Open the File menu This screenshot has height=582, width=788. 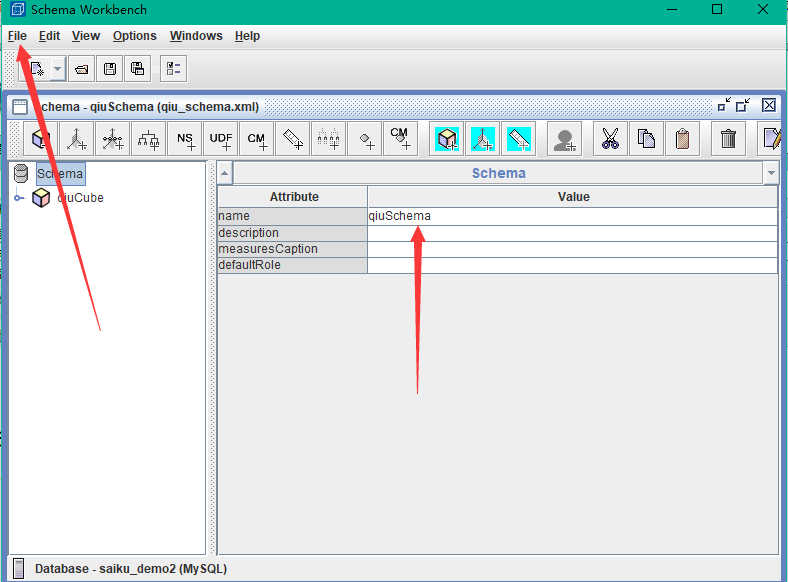[17, 36]
